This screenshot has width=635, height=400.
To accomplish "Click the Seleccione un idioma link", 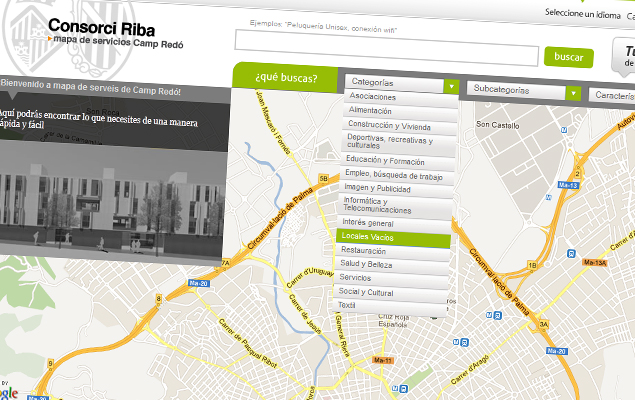I will coord(582,14).
